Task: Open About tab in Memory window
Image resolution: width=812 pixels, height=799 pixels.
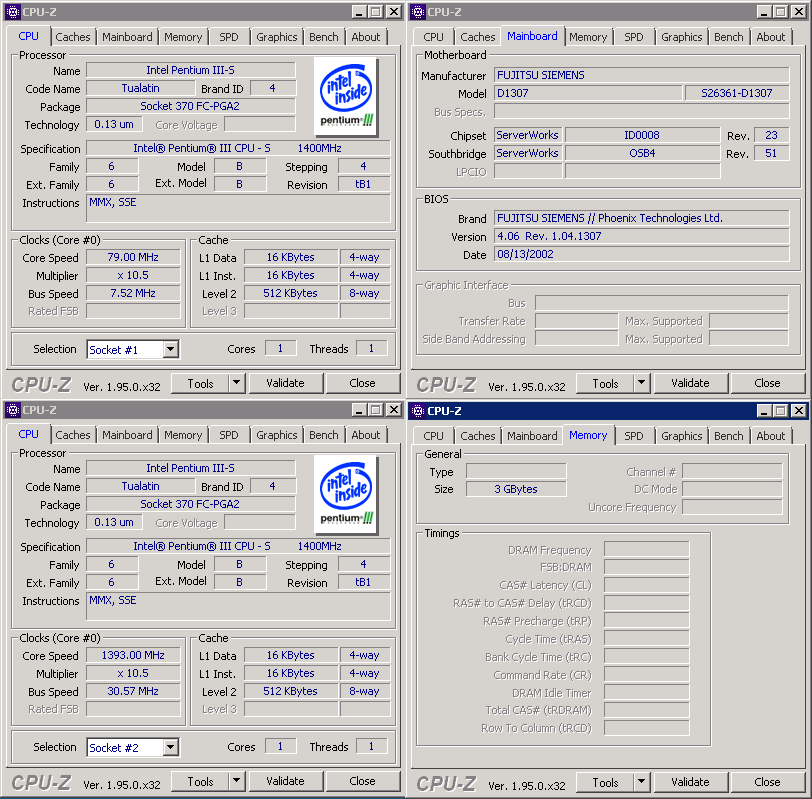Action: pyautogui.click(x=771, y=436)
